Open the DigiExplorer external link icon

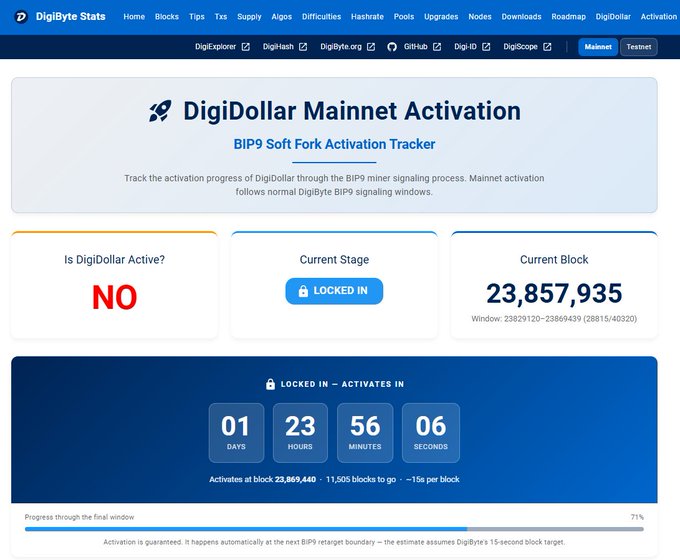tap(245, 47)
